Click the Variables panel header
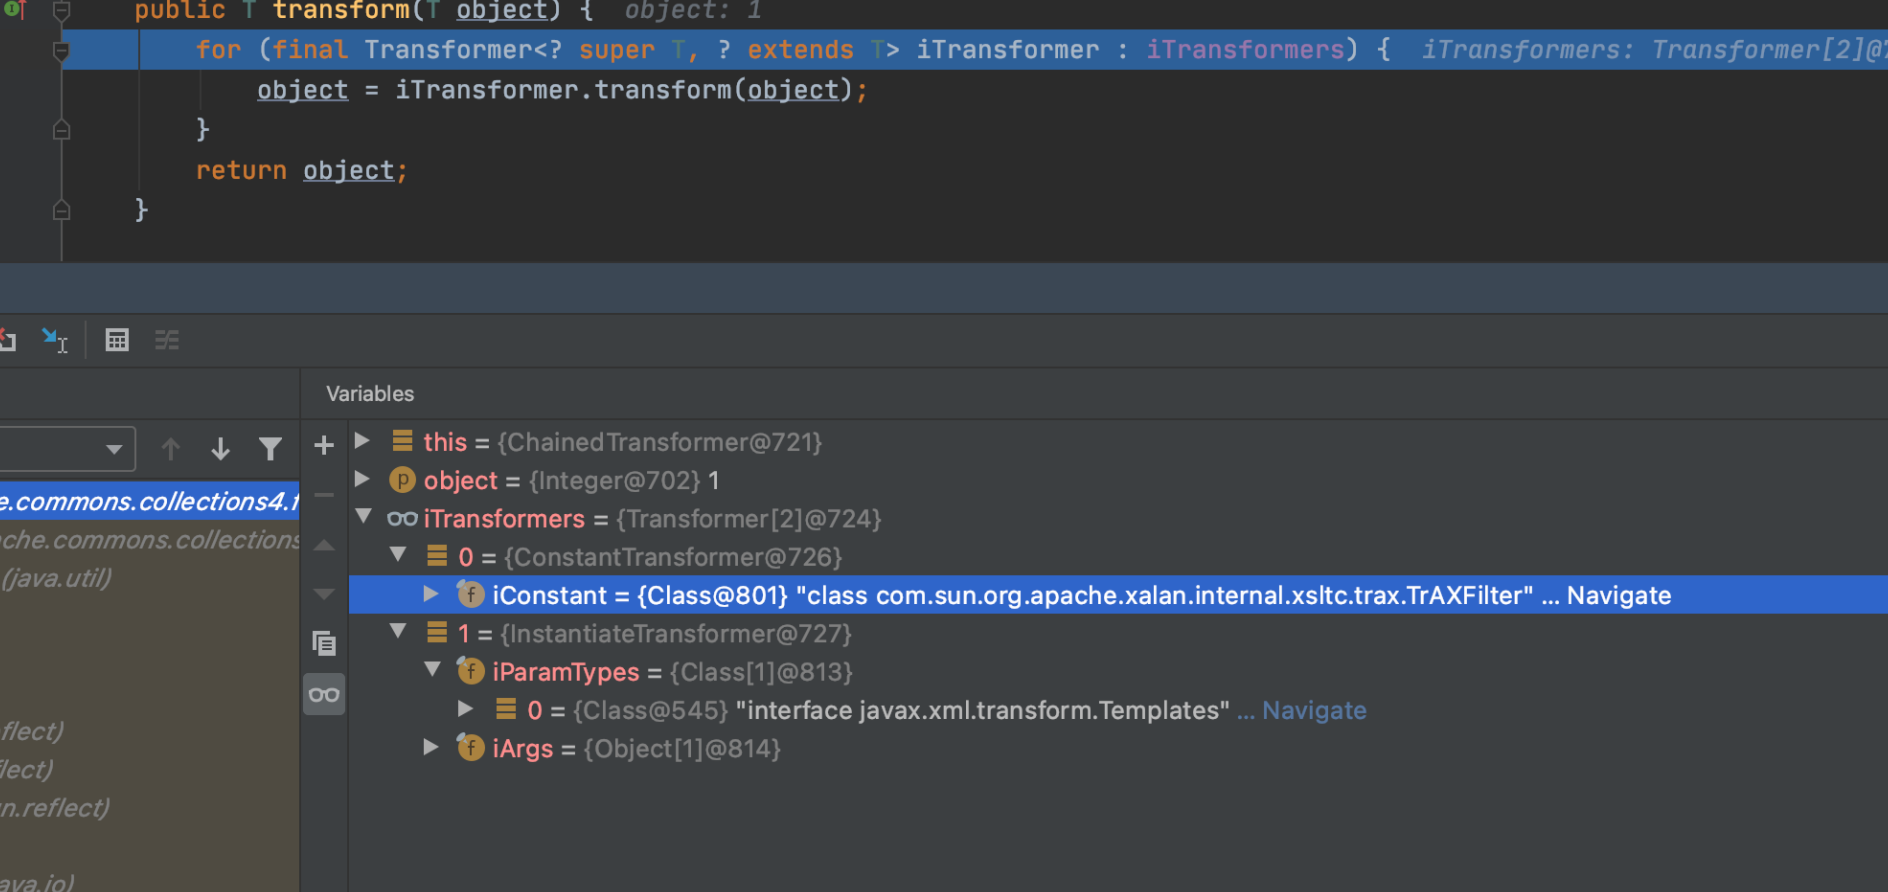This screenshot has height=892, width=1888. coord(370,394)
